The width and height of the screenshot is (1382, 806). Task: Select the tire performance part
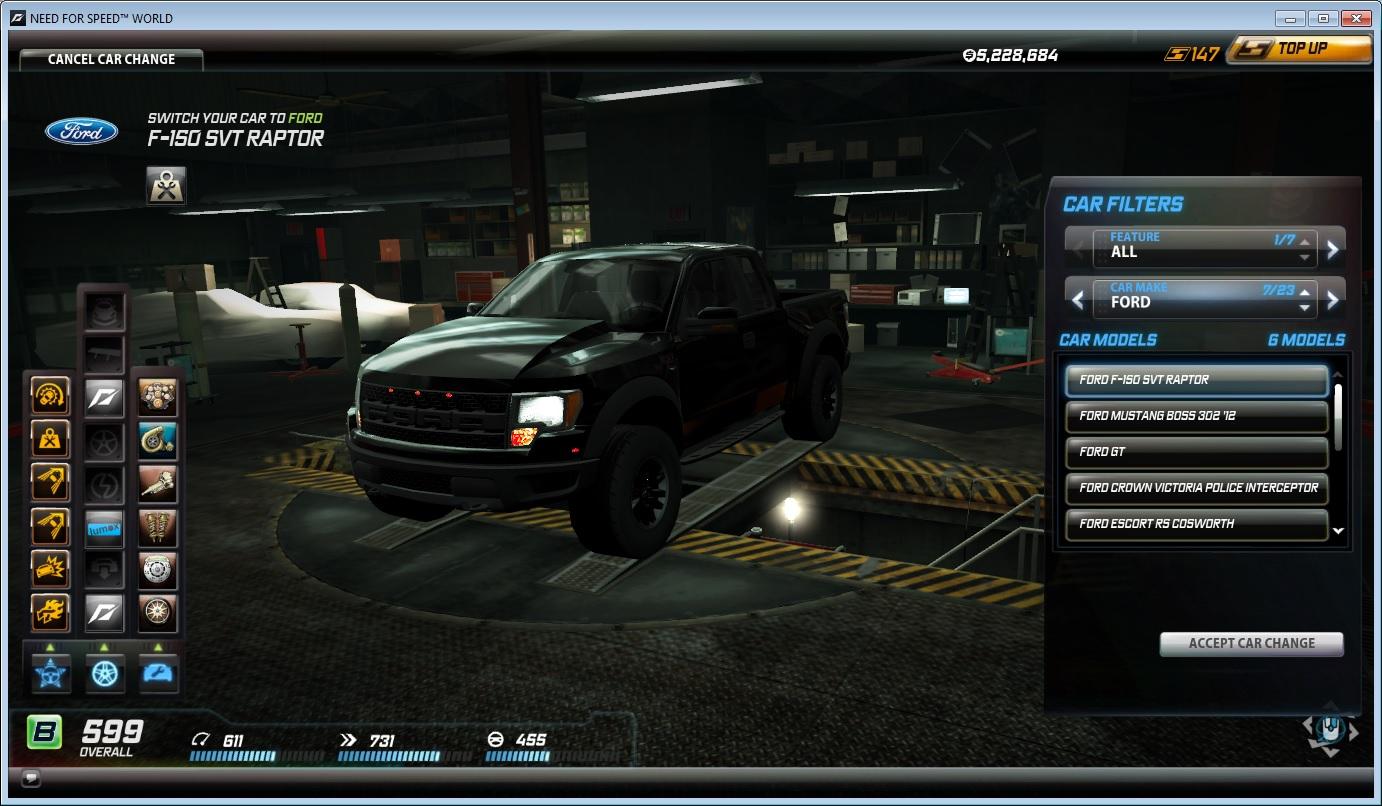coord(158,611)
